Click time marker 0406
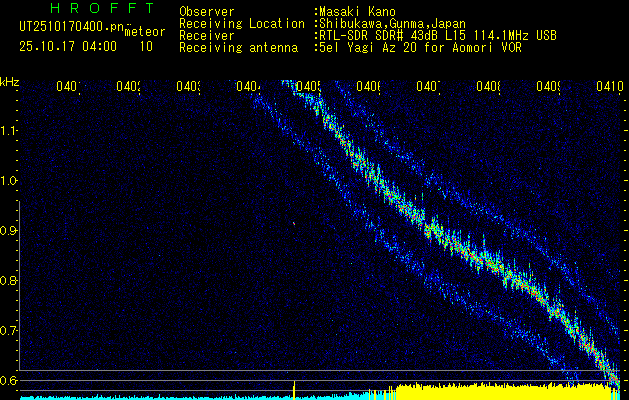The image size is (629, 400). pyautogui.click(x=369, y=86)
